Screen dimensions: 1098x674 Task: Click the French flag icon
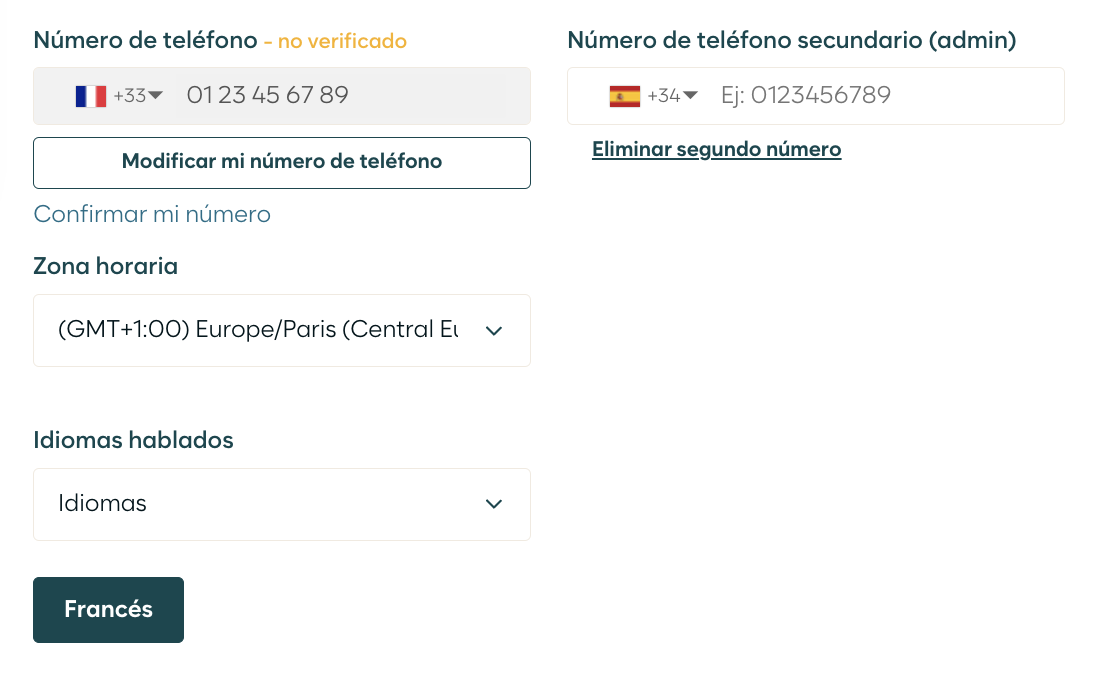pos(91,96)
